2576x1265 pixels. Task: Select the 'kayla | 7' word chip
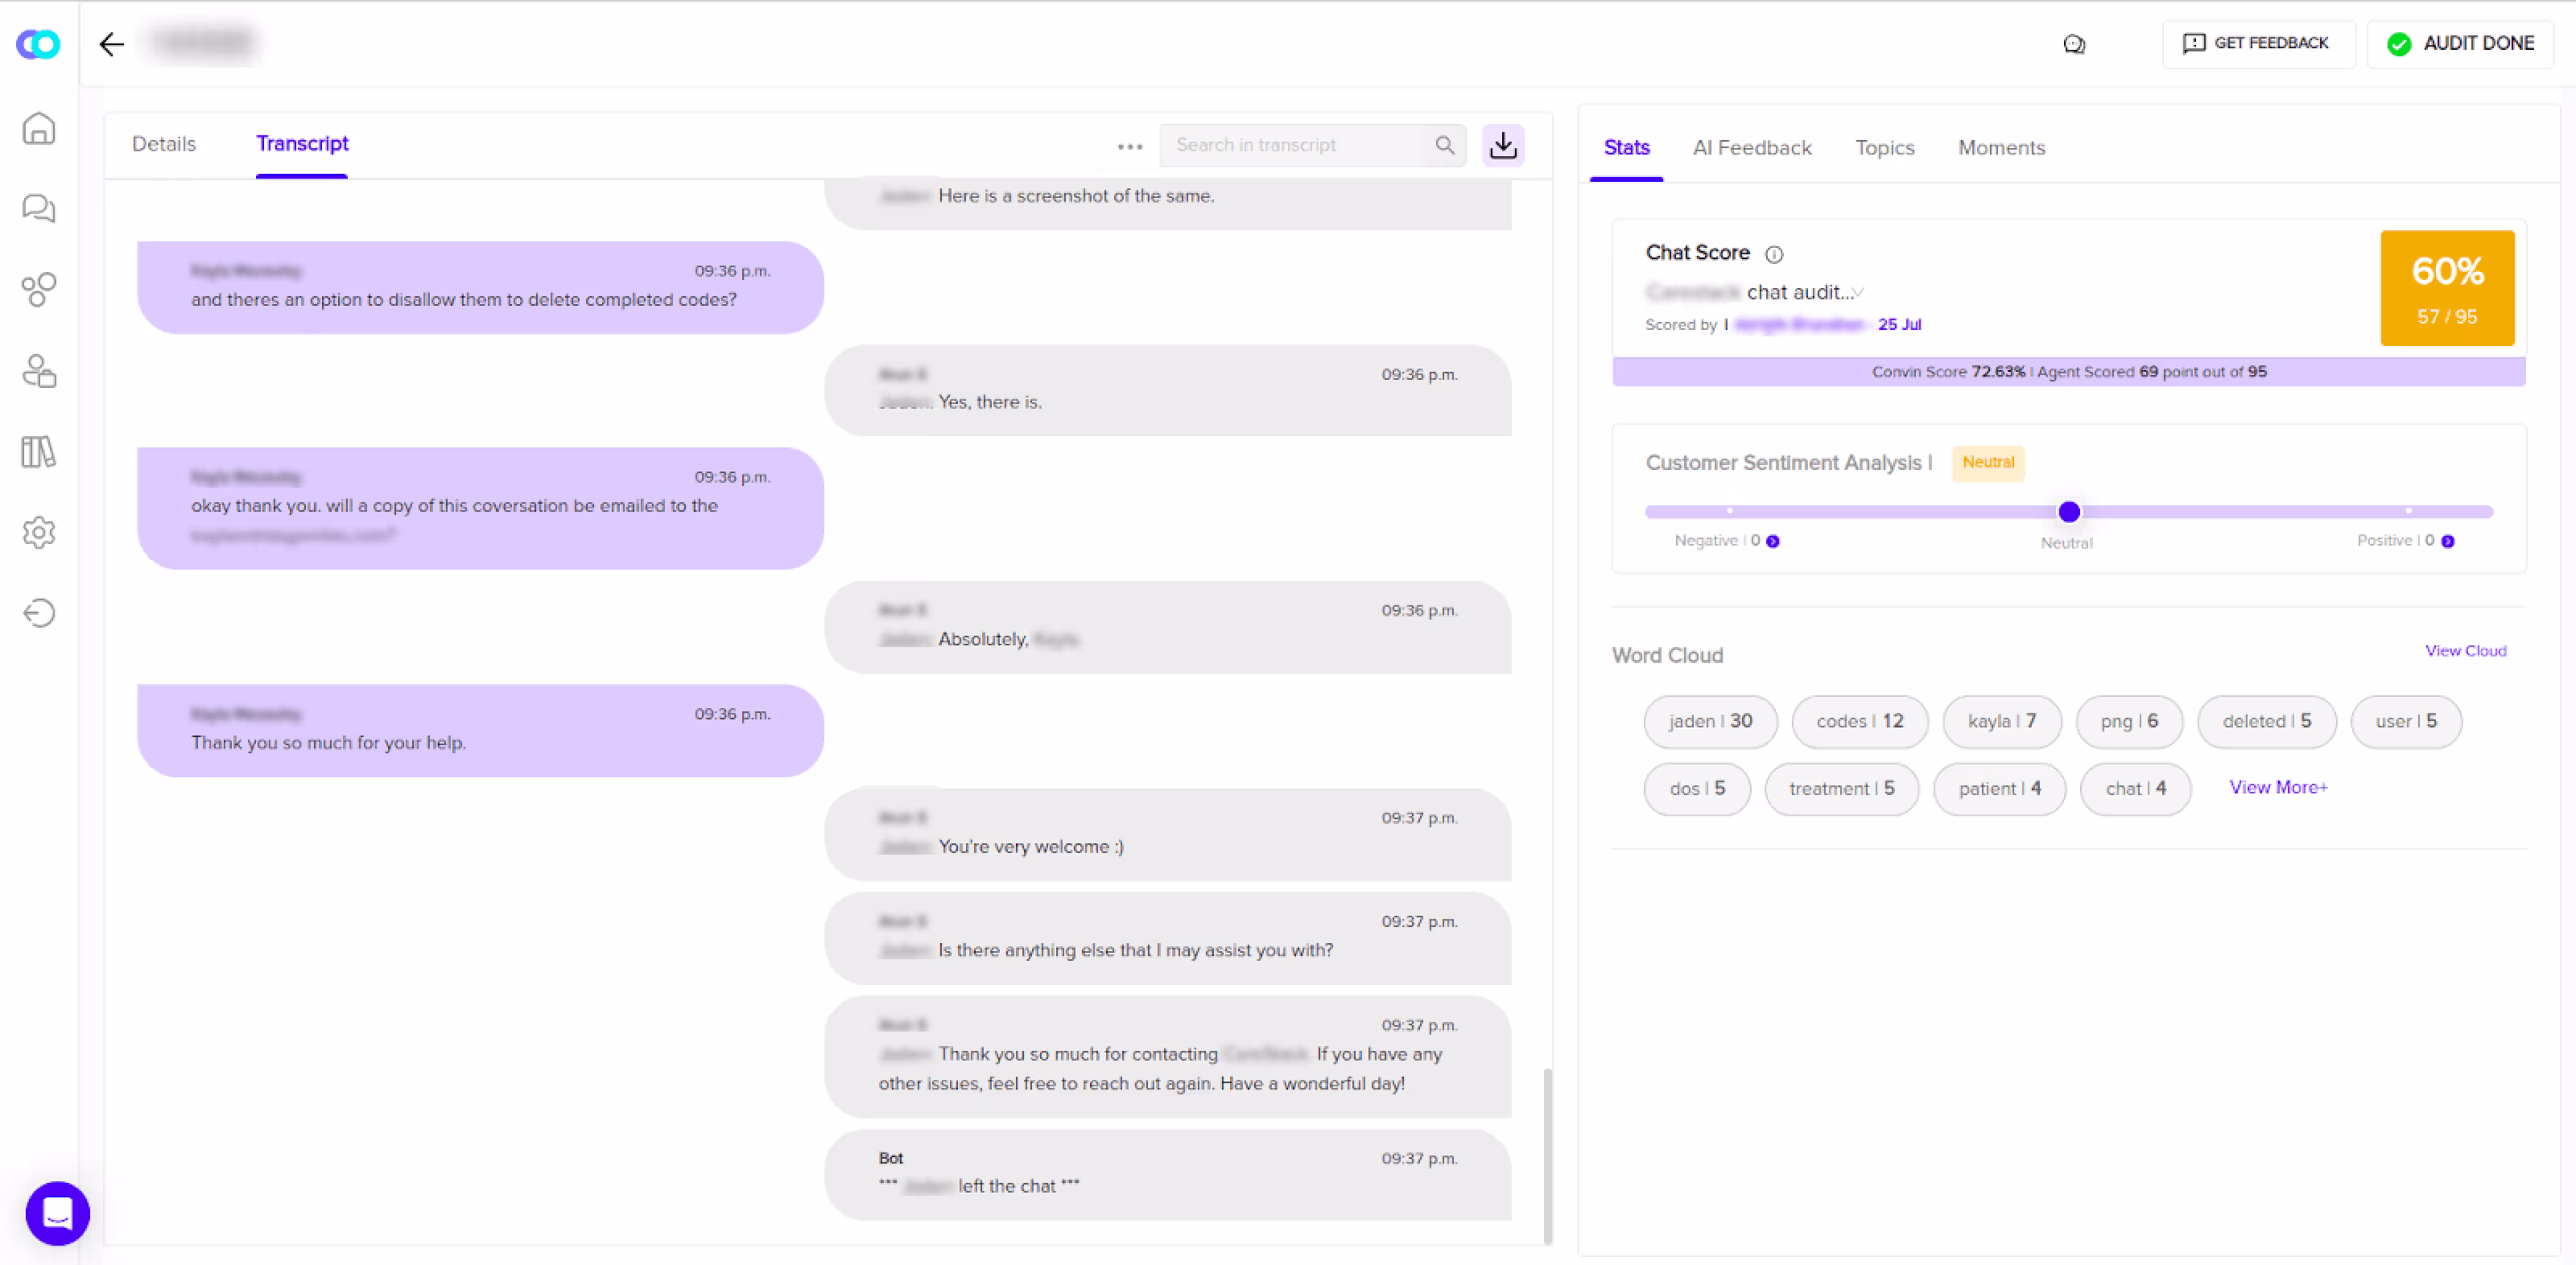2001,722
